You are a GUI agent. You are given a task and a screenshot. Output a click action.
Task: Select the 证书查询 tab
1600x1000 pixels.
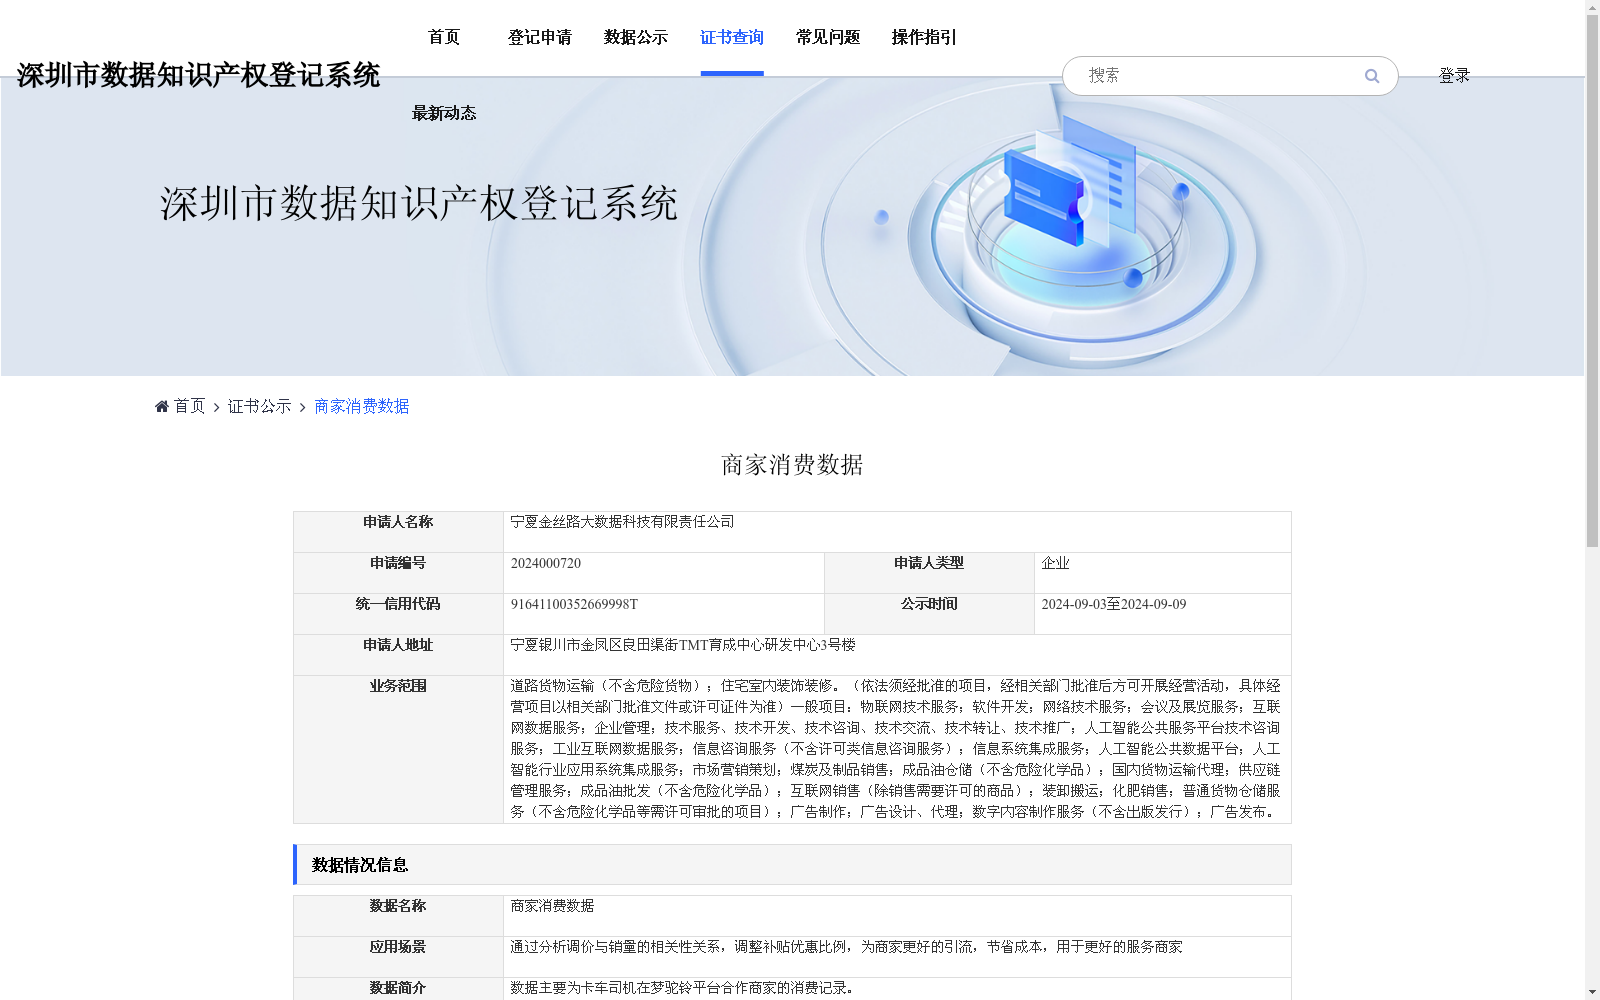point(732,37)
